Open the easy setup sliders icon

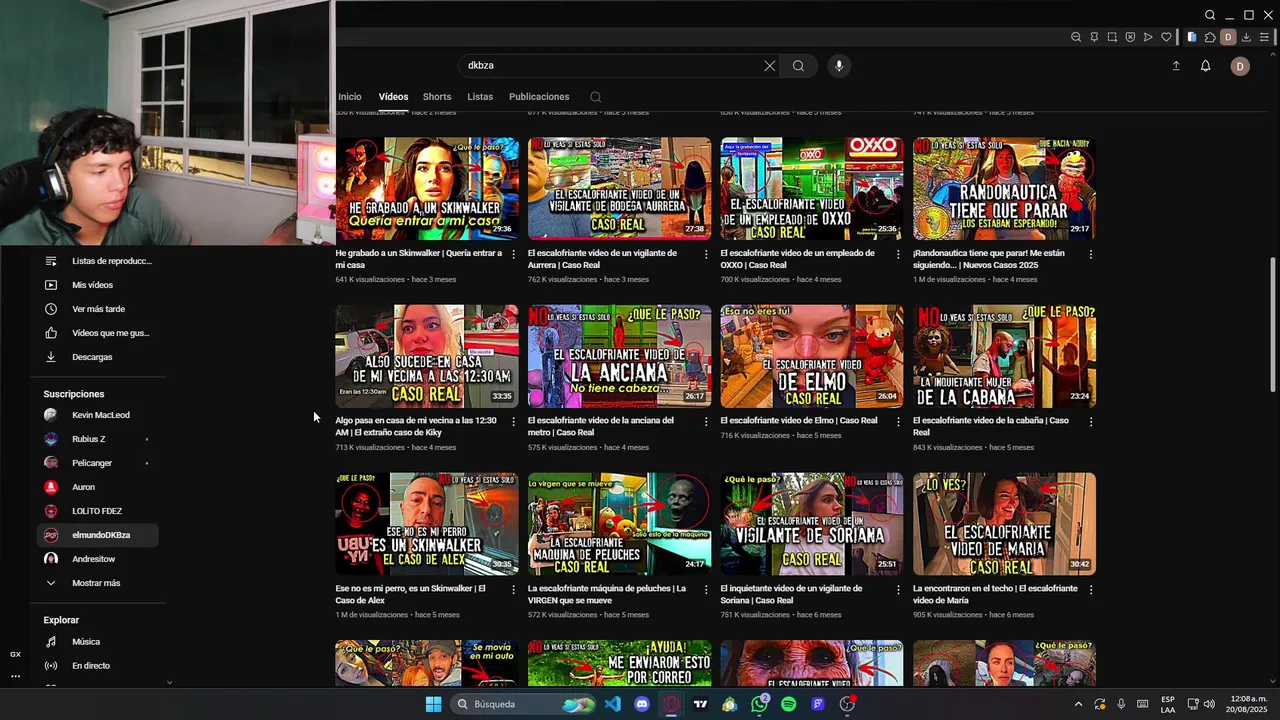[x=1265, y=37]
